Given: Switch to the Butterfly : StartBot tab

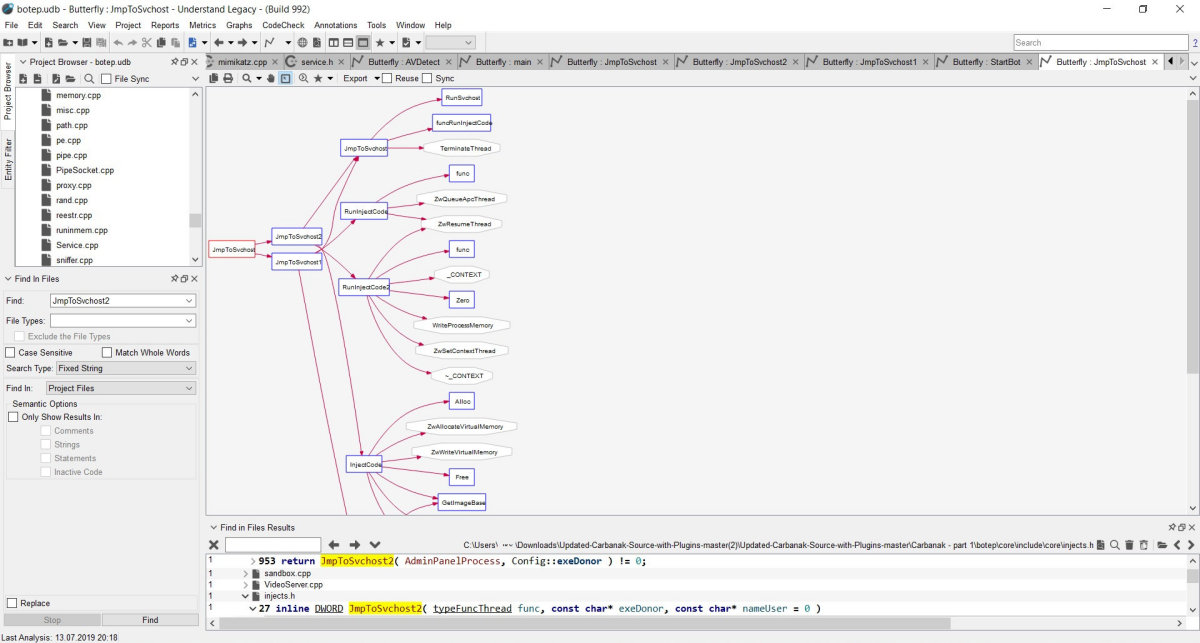Looking at the screenshot, I should [984, 62].
